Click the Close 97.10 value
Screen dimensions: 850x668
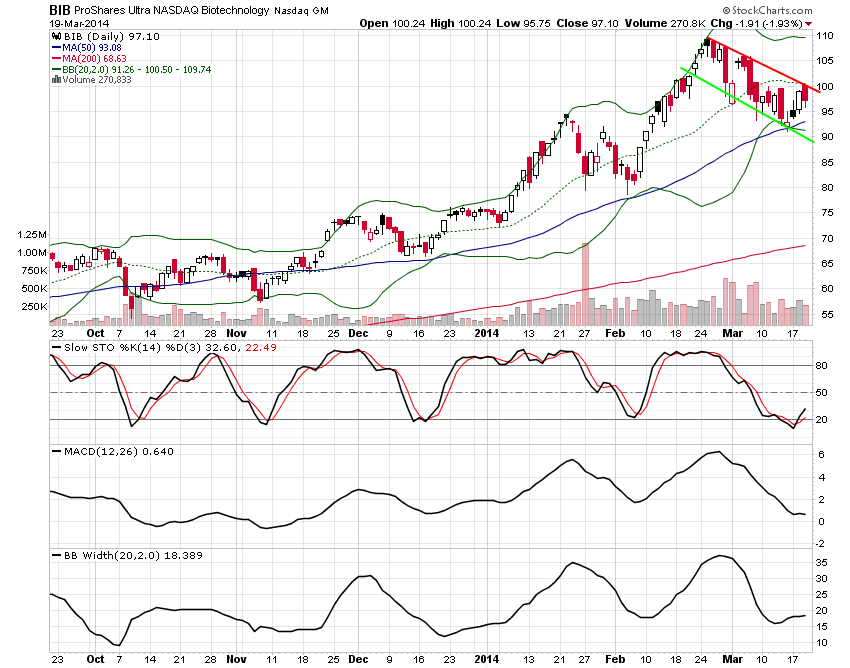pos(588,23)
